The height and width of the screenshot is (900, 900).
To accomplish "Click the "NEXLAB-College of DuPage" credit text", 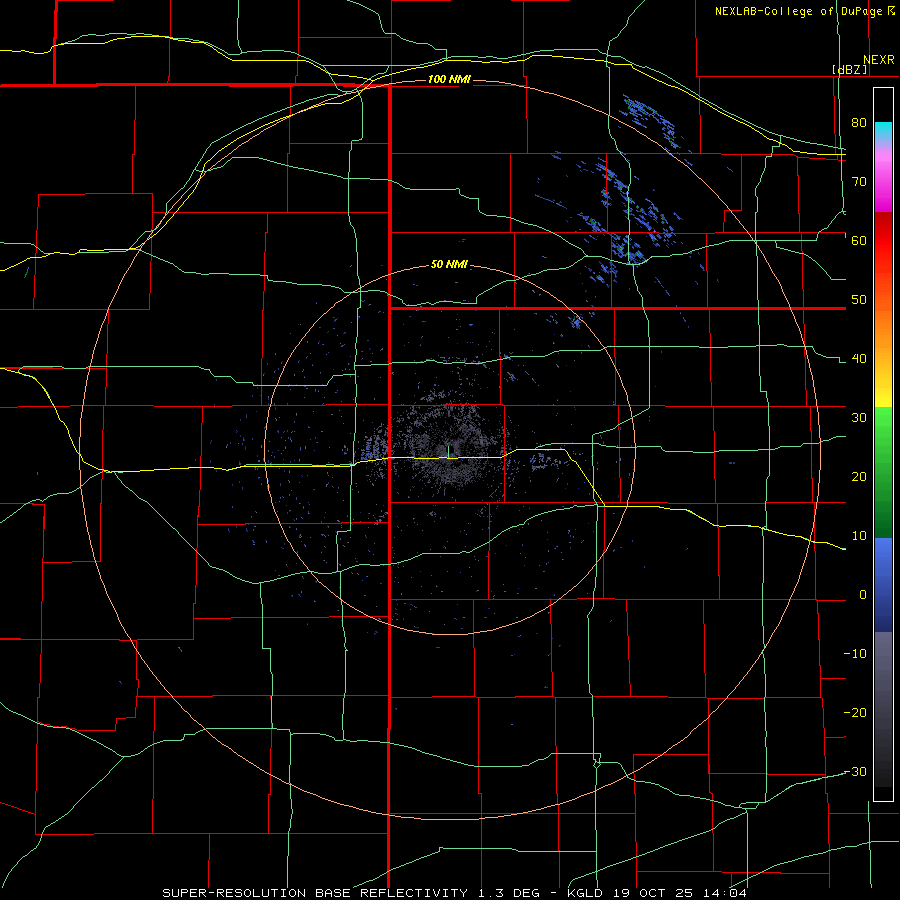I will pos(798,11).
